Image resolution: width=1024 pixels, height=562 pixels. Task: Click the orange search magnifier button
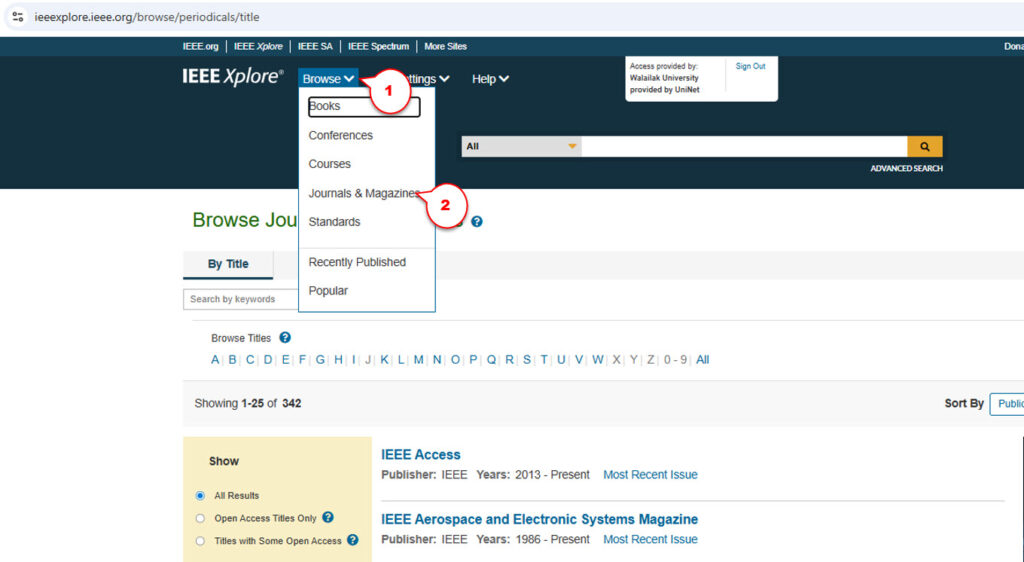click(925, 146)
